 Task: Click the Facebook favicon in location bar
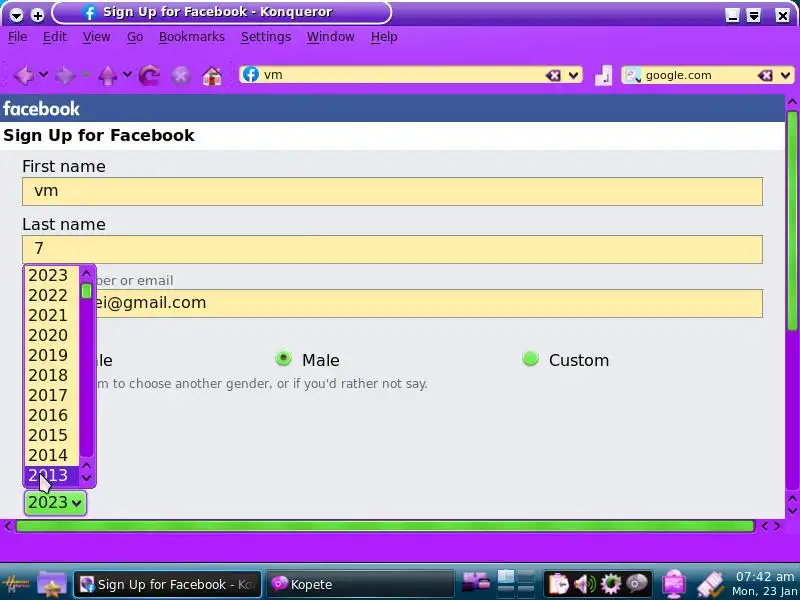click(251, 74)
